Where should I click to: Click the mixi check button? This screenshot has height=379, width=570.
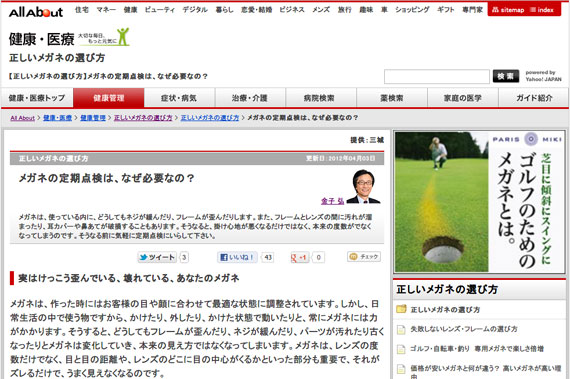click(364, 257)
